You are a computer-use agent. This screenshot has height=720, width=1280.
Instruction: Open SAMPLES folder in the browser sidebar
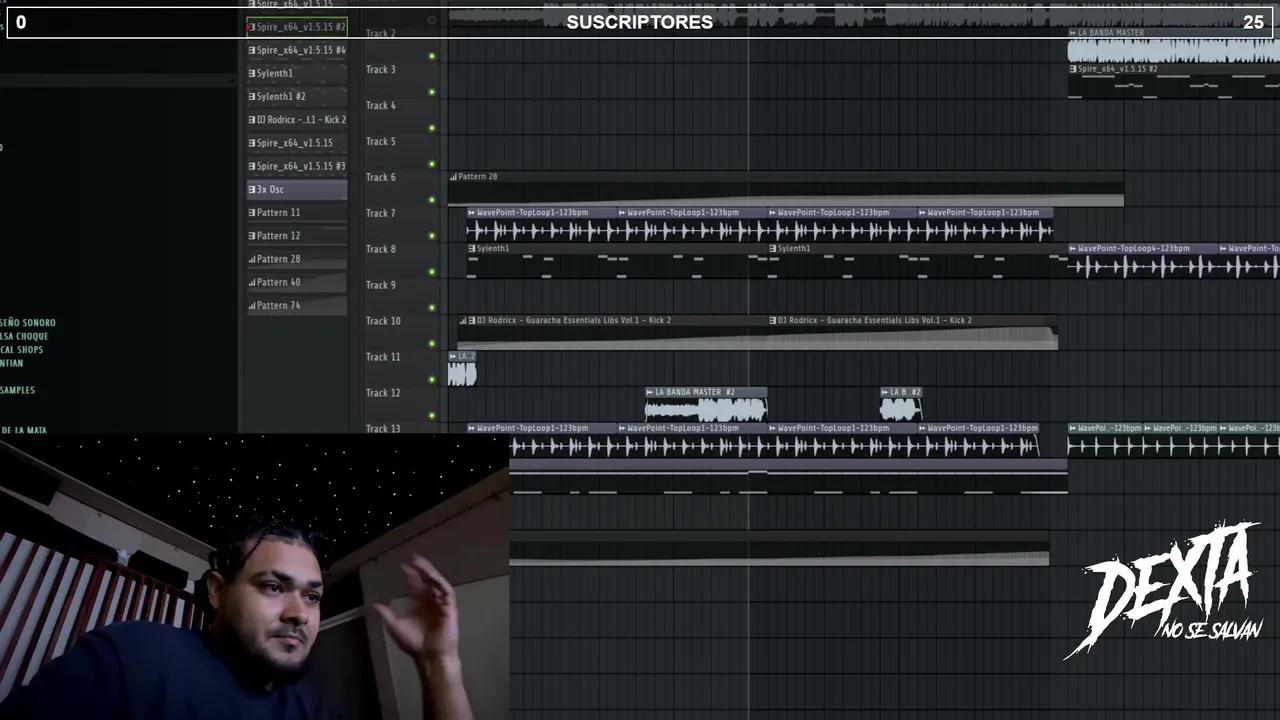18,390
